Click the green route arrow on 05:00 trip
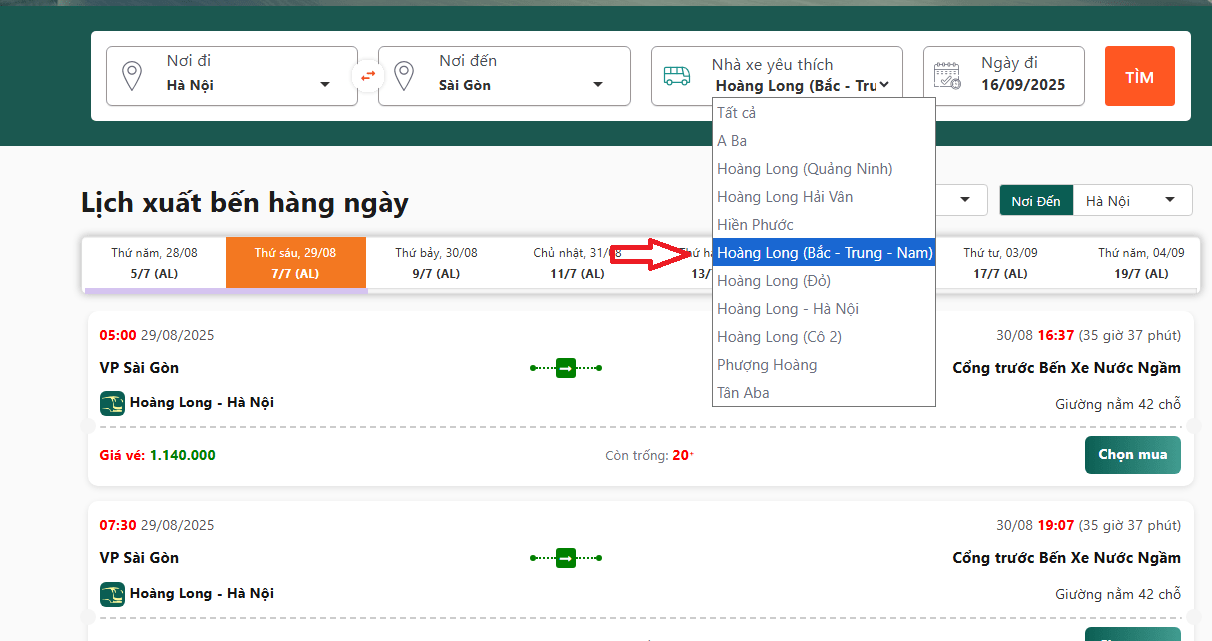 point(566,368)
